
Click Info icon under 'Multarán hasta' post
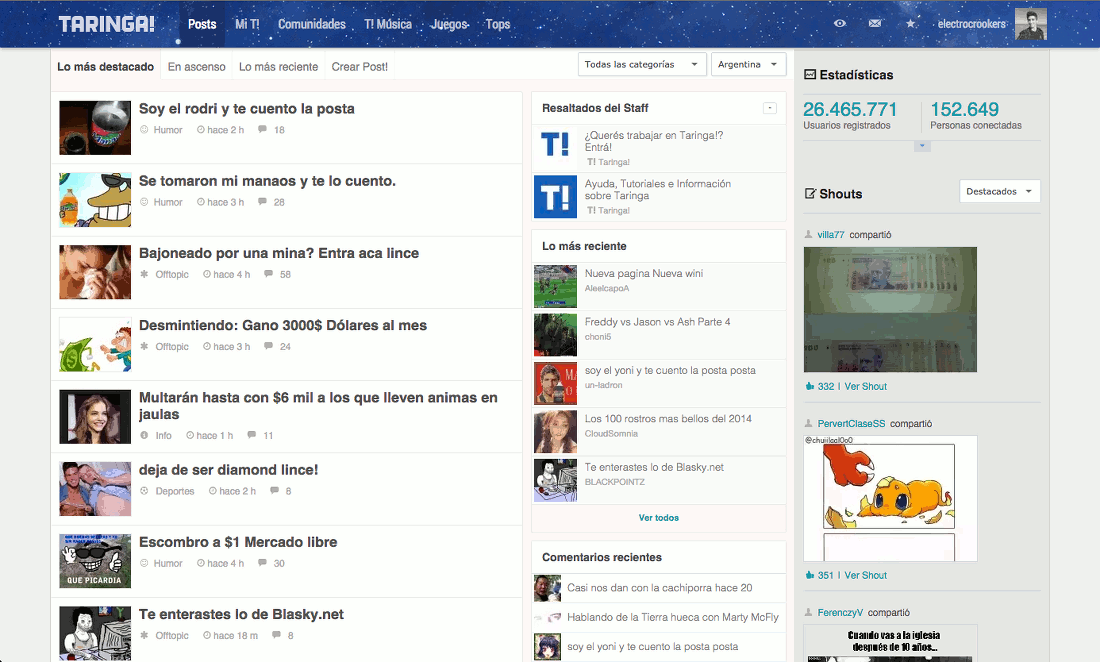tap(144, 435)
